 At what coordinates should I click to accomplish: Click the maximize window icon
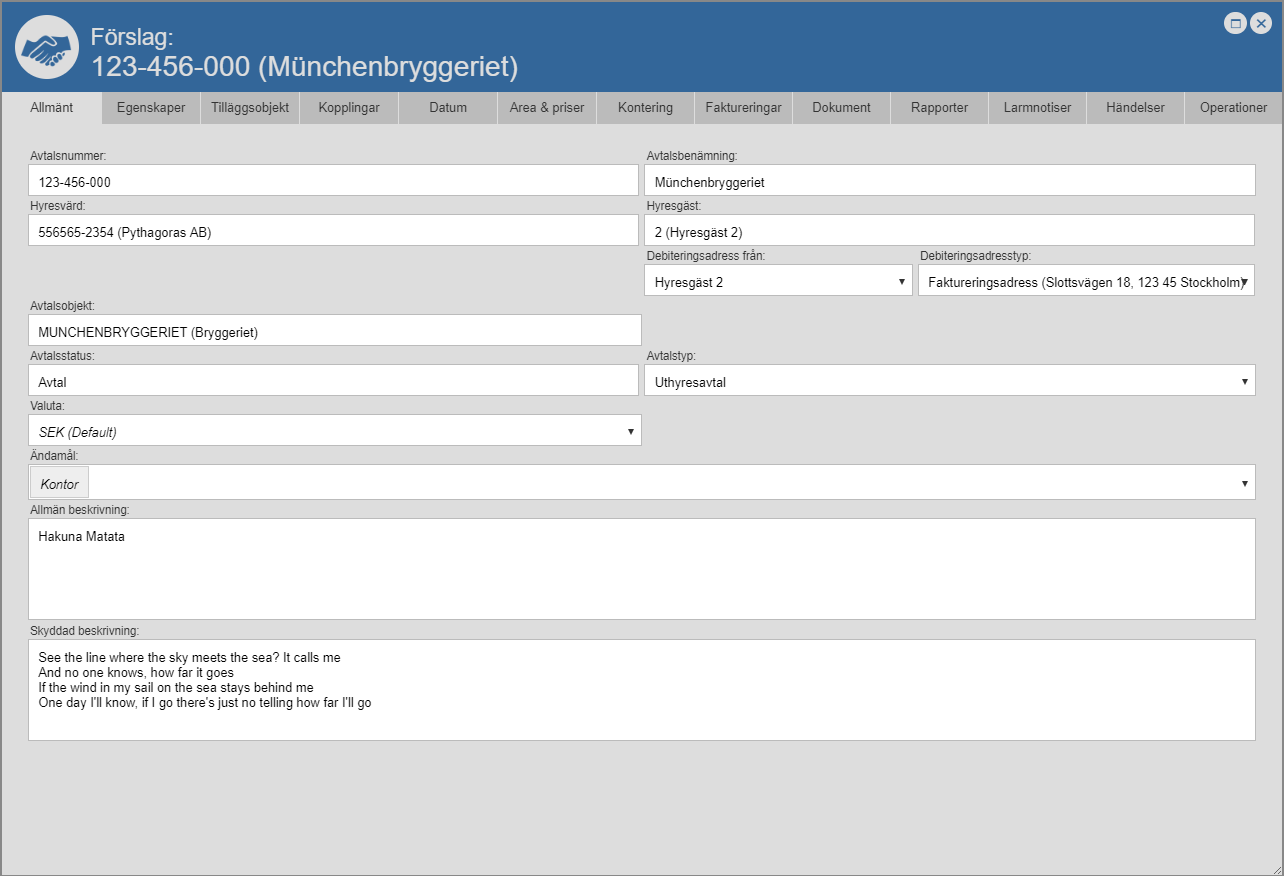click(1235, 23)
